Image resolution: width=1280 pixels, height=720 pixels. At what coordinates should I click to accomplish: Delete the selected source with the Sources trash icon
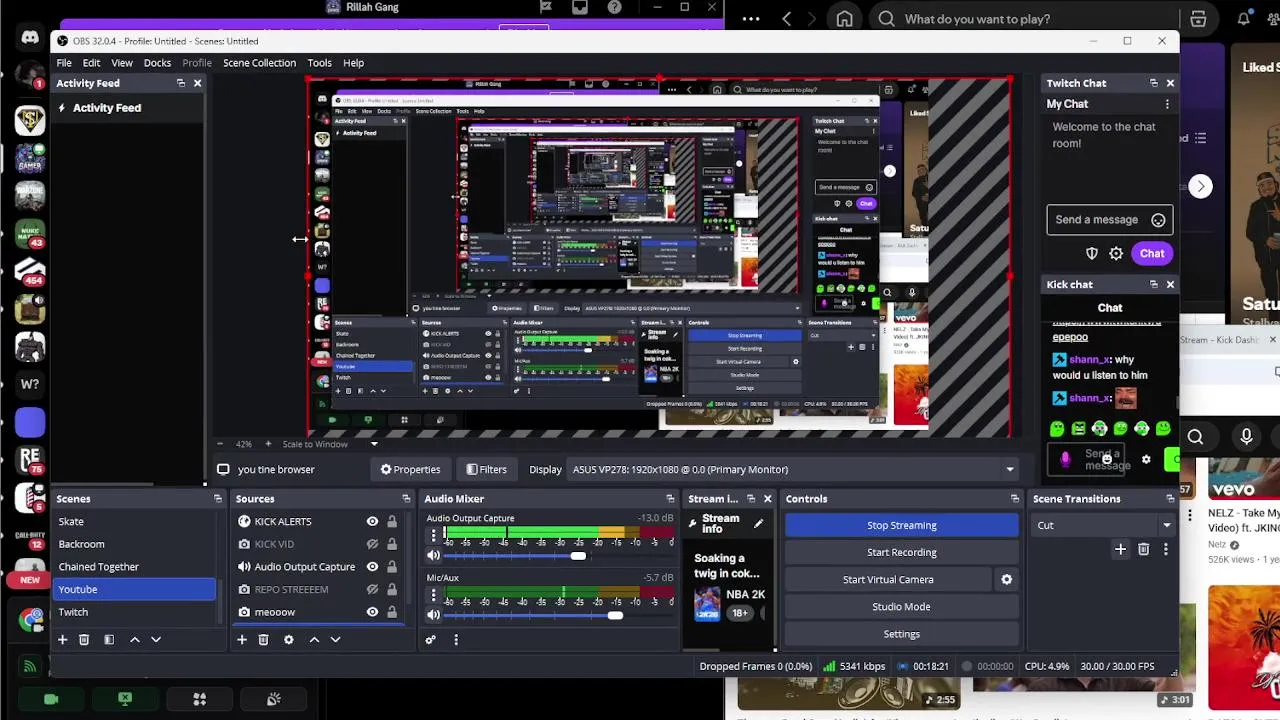(x=263, y=640)
